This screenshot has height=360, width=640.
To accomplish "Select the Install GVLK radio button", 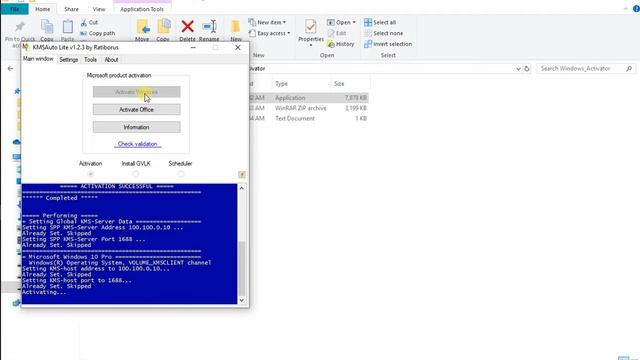I will pyautogui.click(x=136, y=174).
